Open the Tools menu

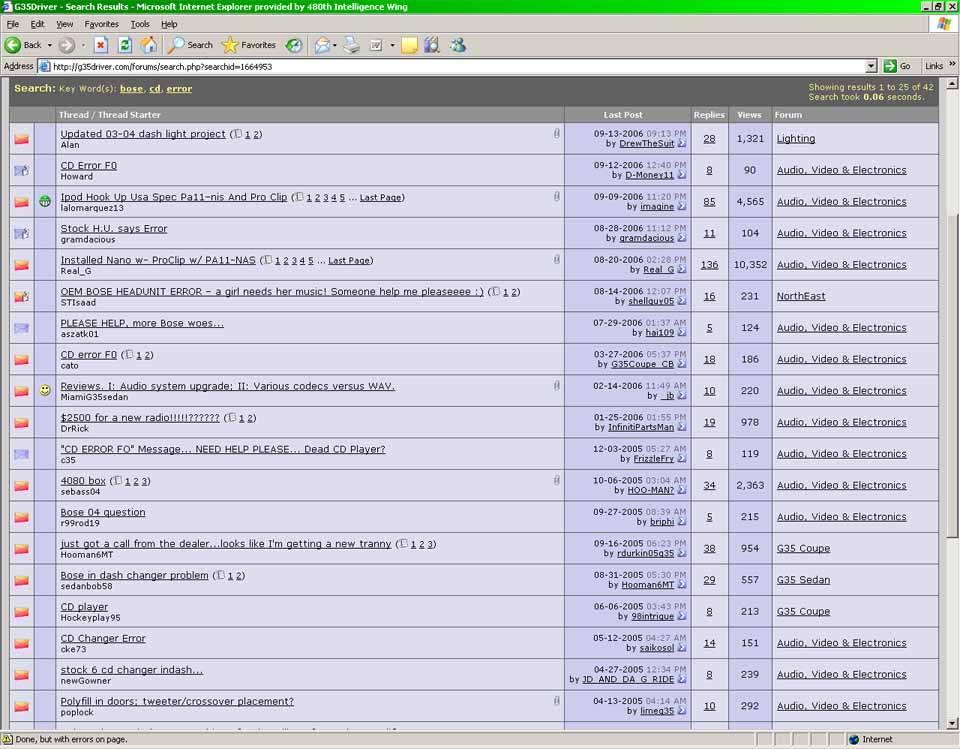pyautogui.click(x=140, y=24)
